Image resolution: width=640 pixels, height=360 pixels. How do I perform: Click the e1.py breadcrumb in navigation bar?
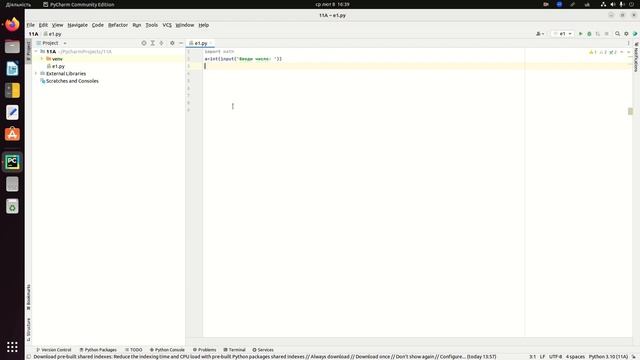coord(53,34)
